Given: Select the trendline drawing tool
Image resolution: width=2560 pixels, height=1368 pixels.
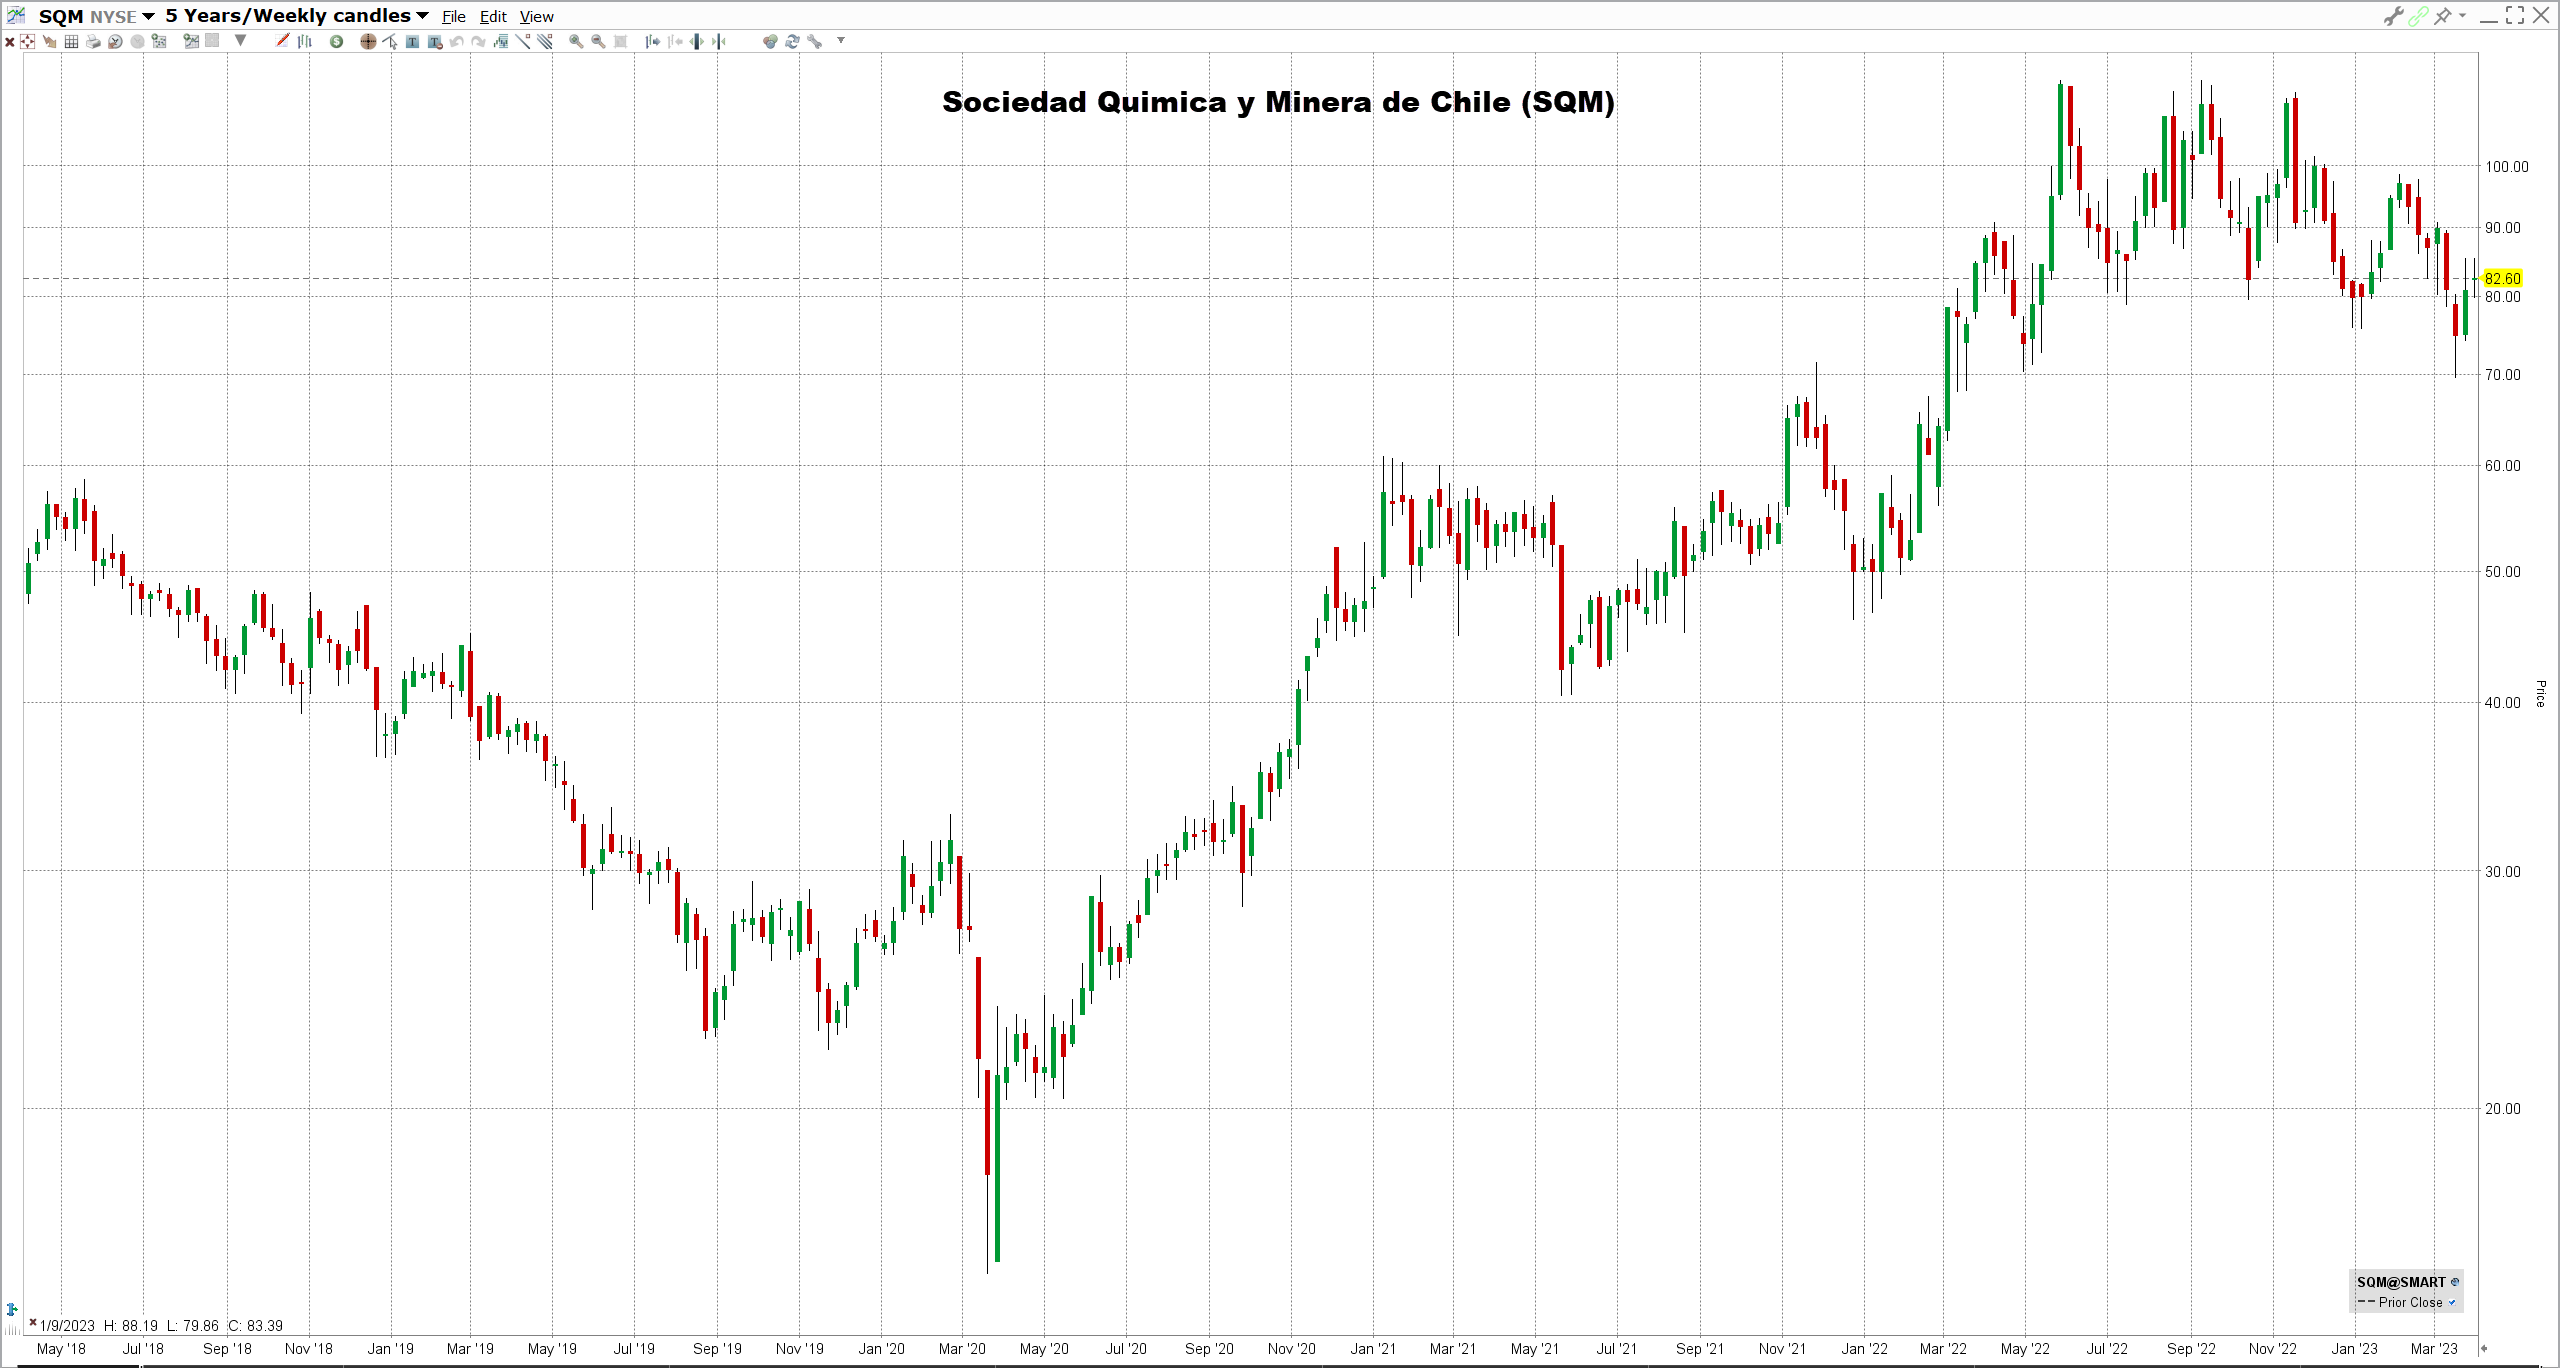Looking at the screenshot, I should [523, 41].
